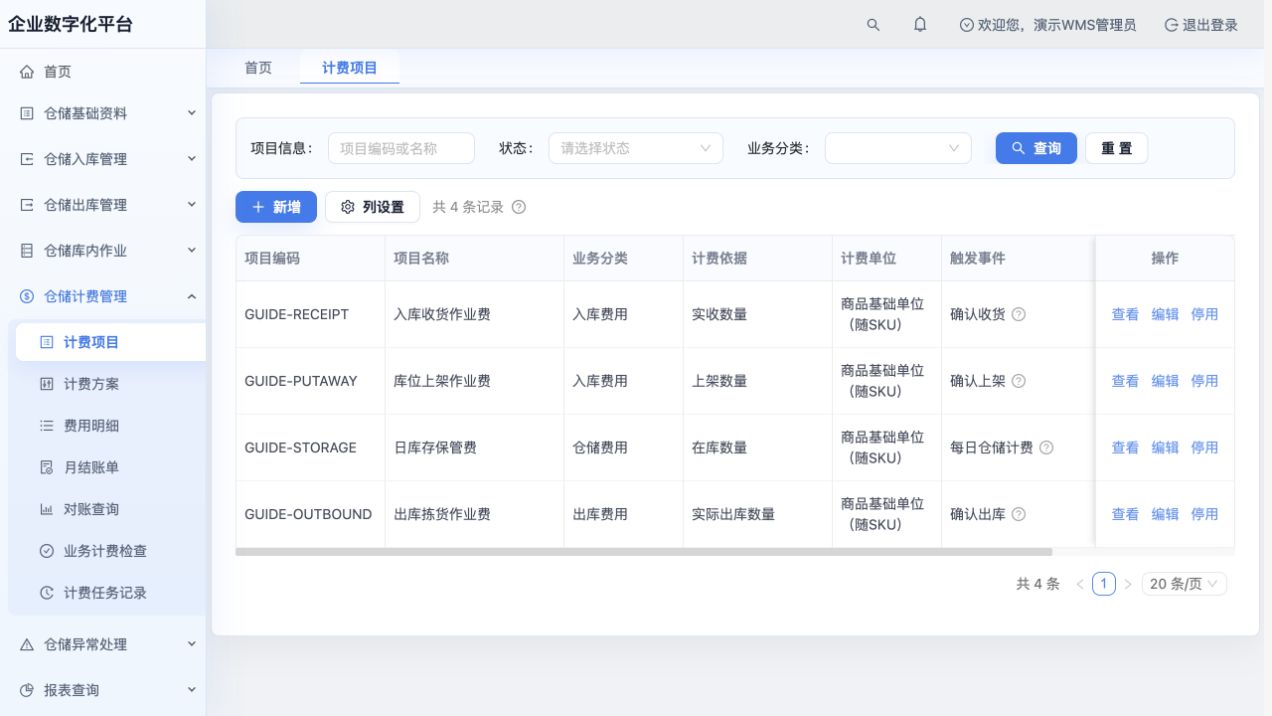Click the 仓储库内作业 sidebar icon
The image size is (1272, 716).
tap(27, 251)
